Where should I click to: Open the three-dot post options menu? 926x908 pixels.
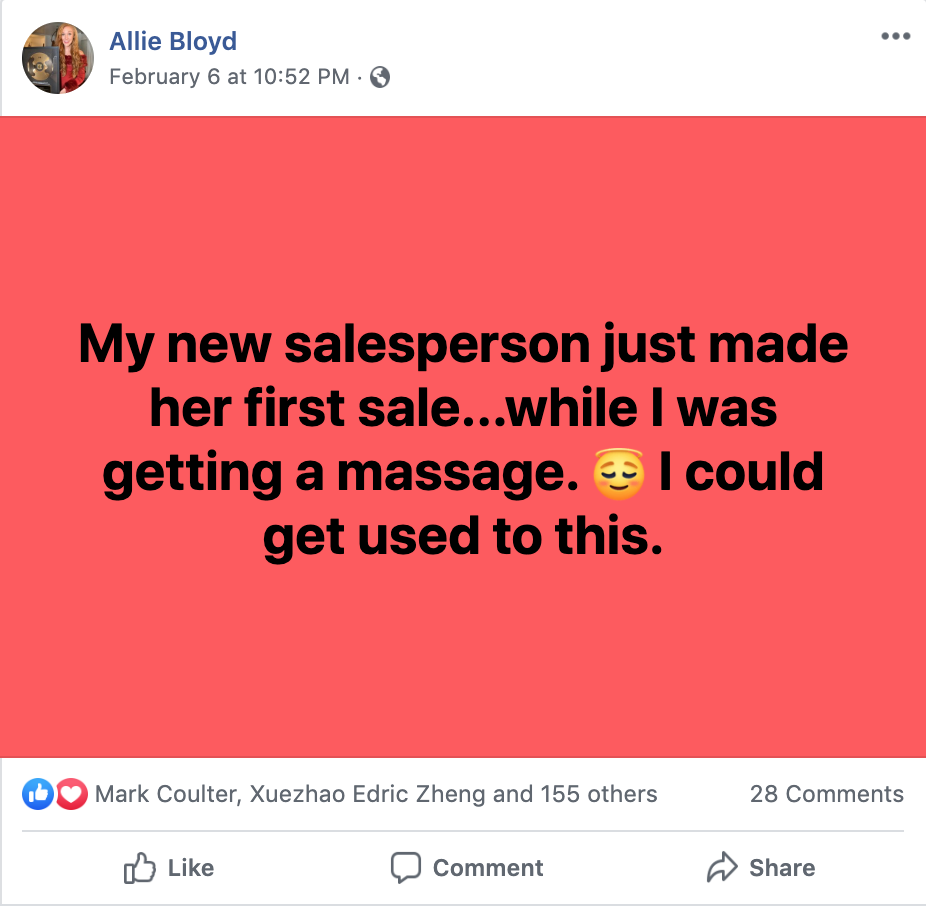coord(895,37)
